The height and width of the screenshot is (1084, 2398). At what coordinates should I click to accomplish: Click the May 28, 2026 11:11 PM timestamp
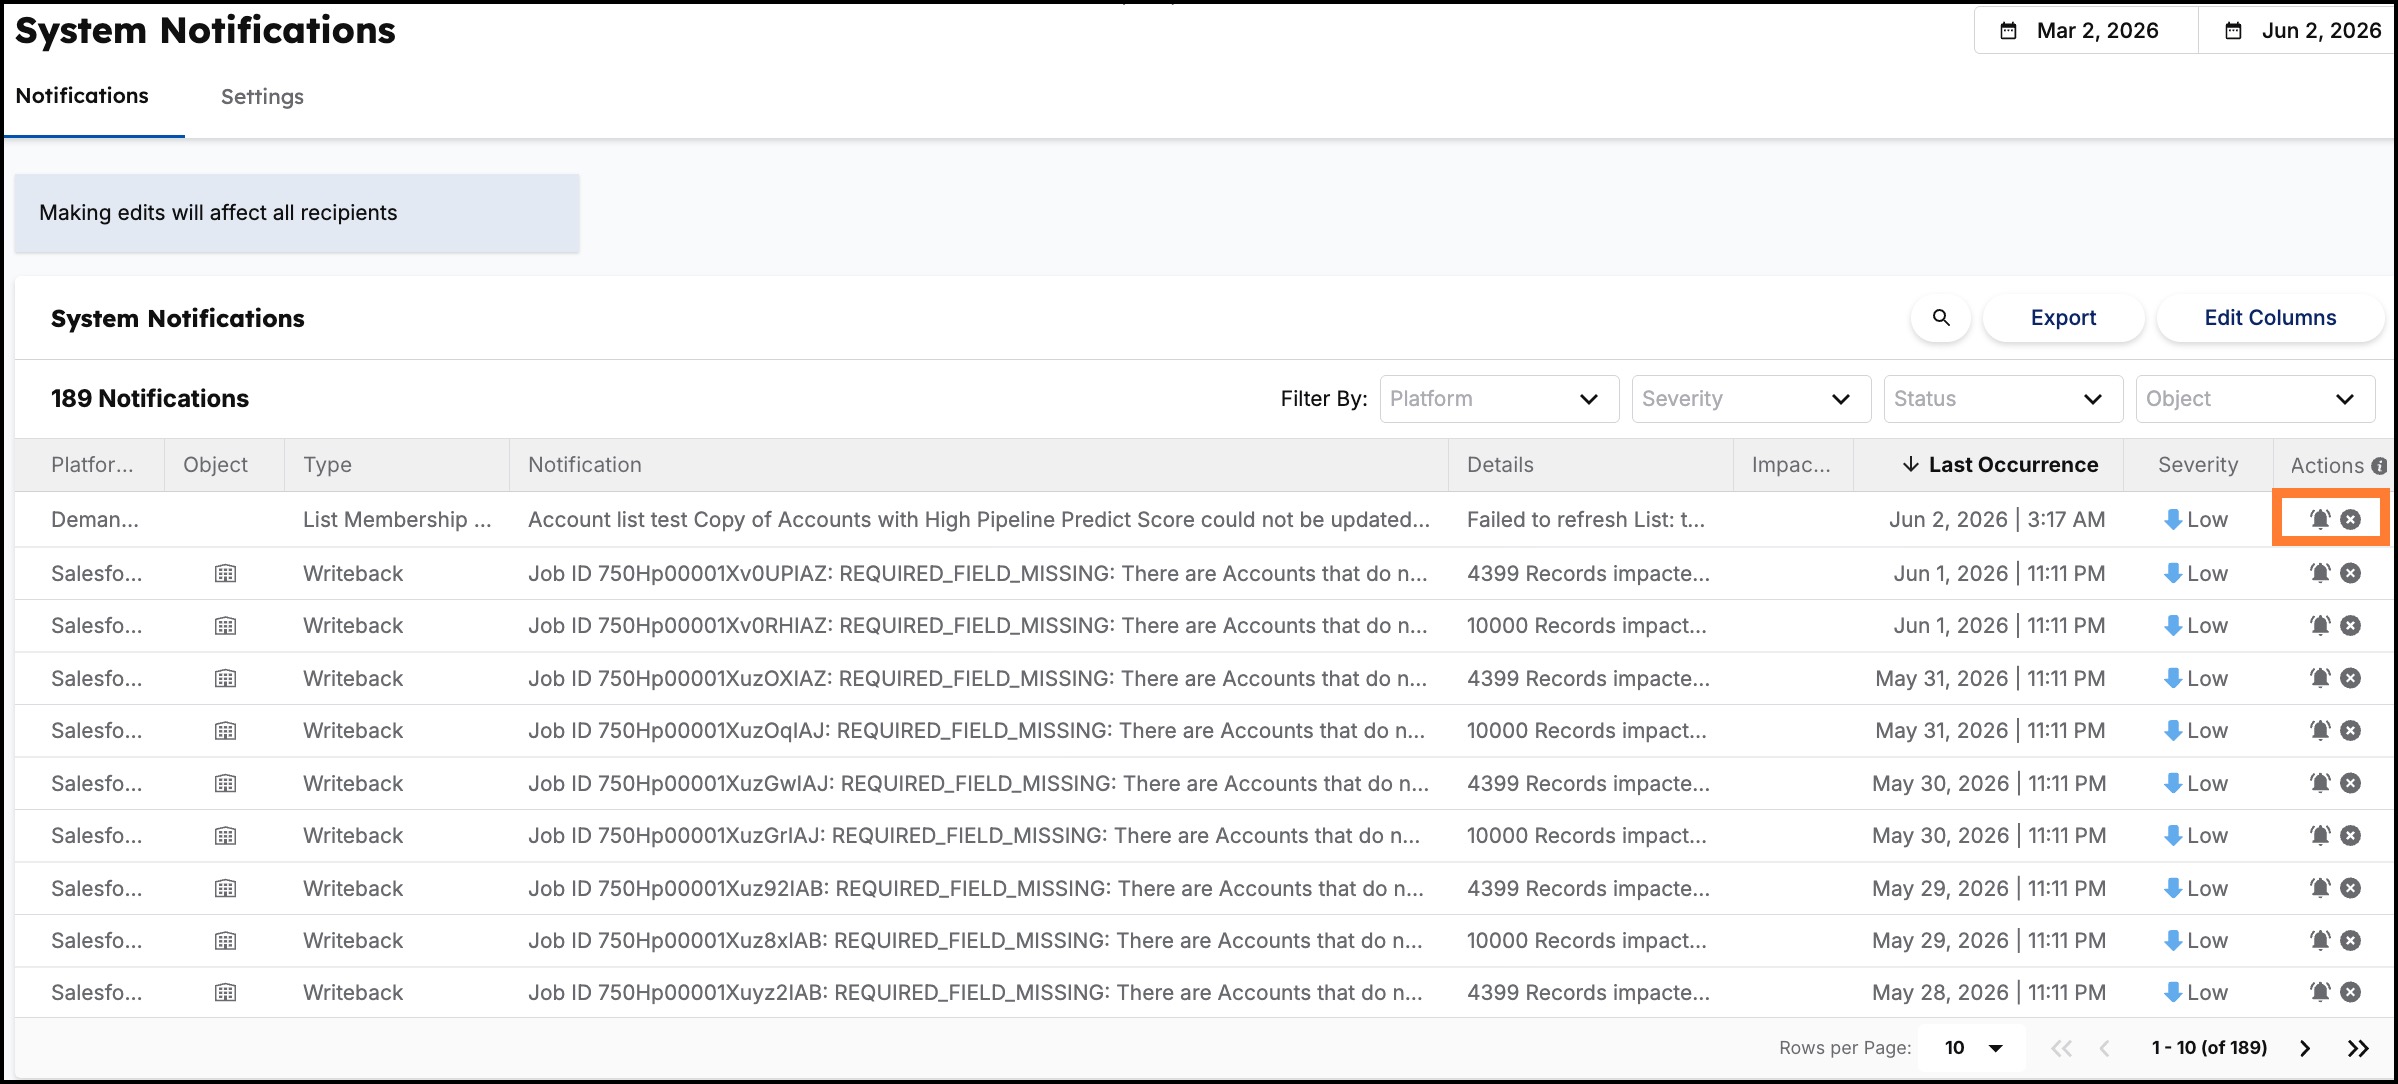[x=1989, y=993]
